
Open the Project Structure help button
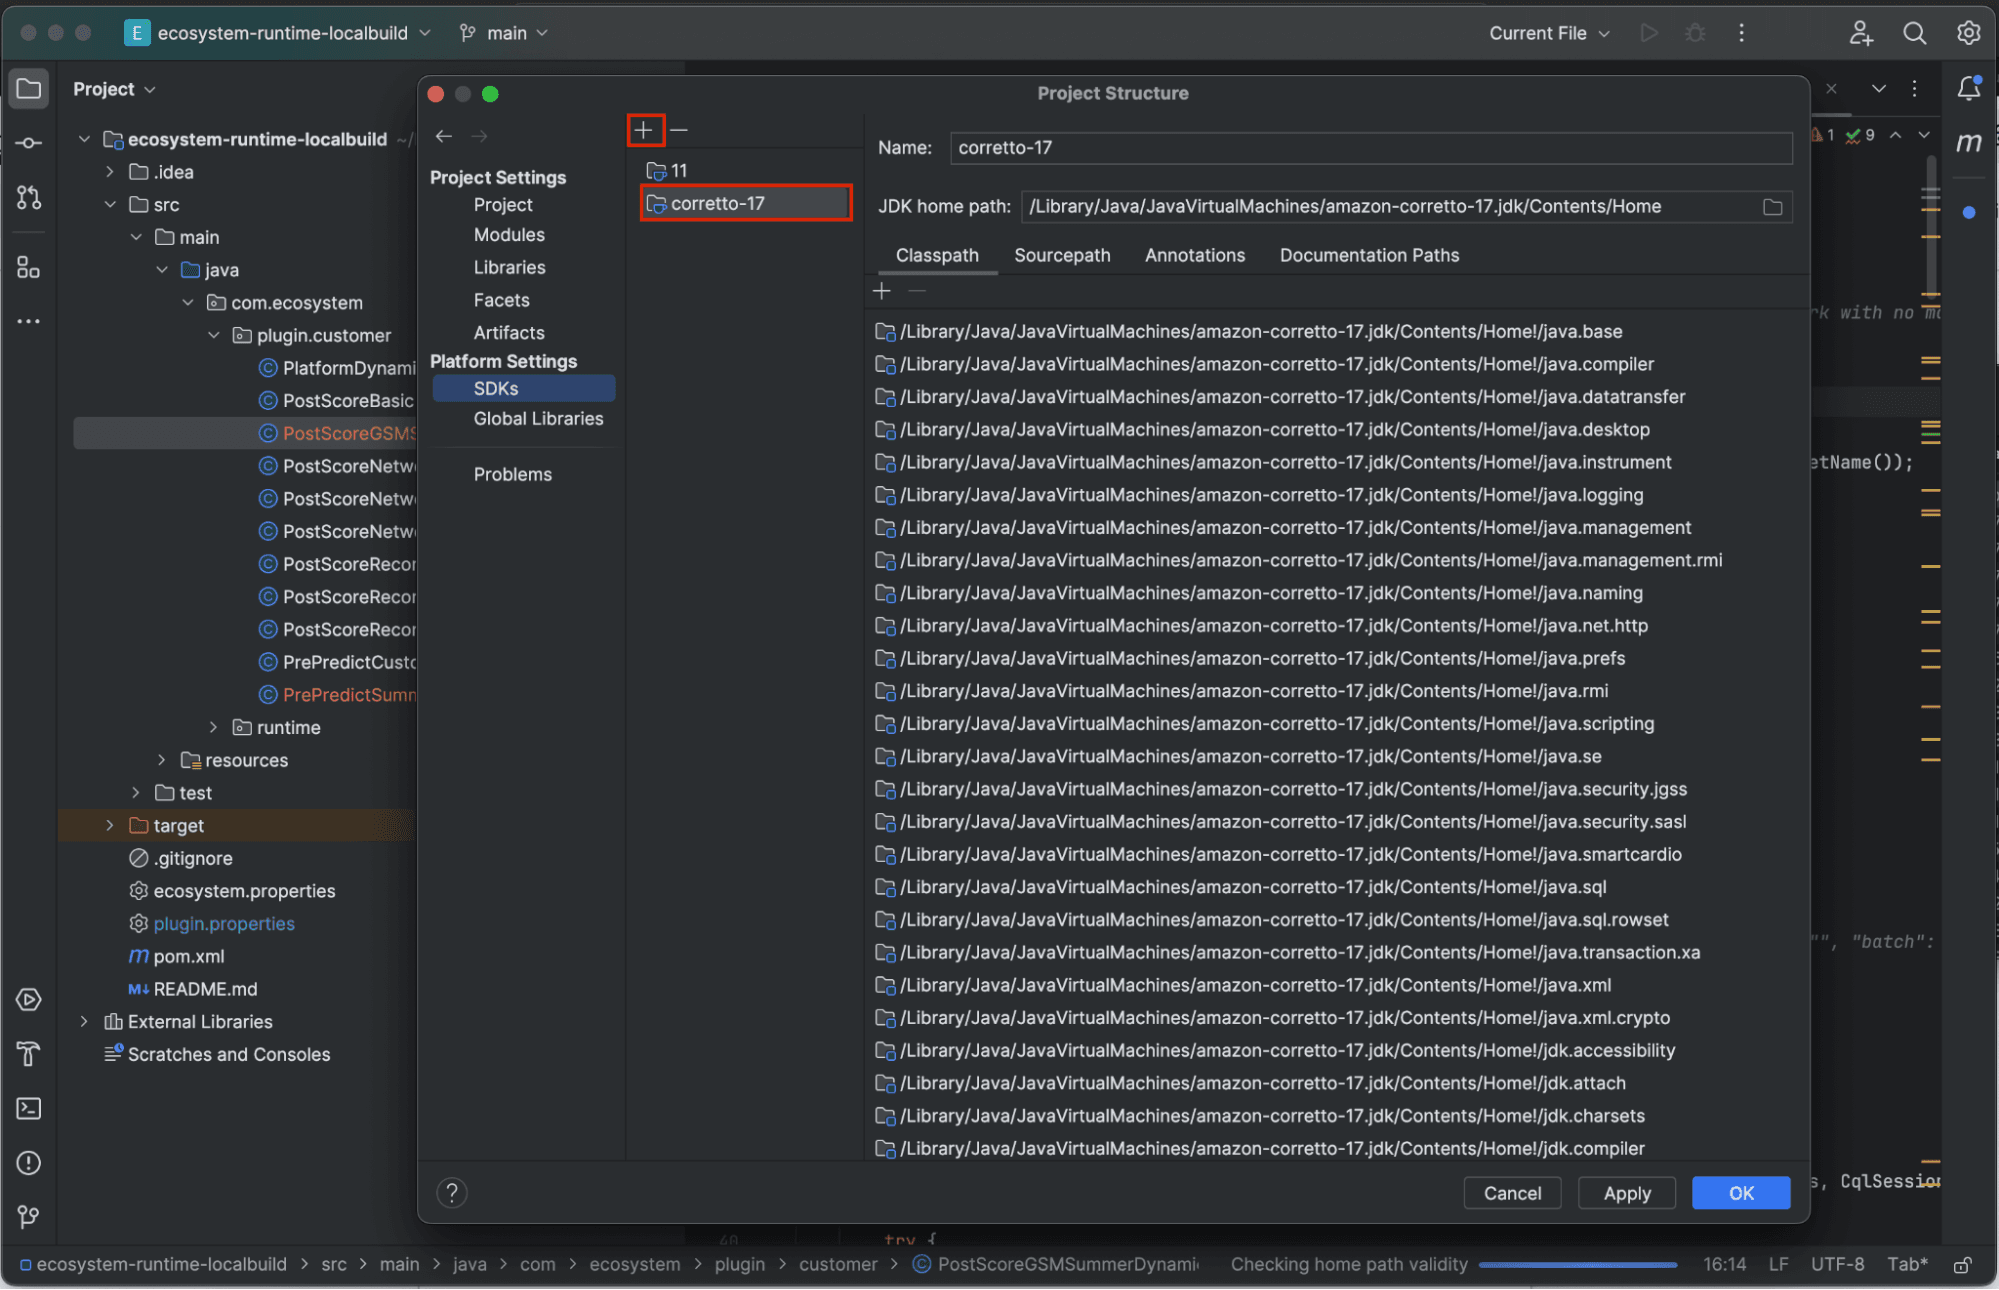tap(452, 1193)
